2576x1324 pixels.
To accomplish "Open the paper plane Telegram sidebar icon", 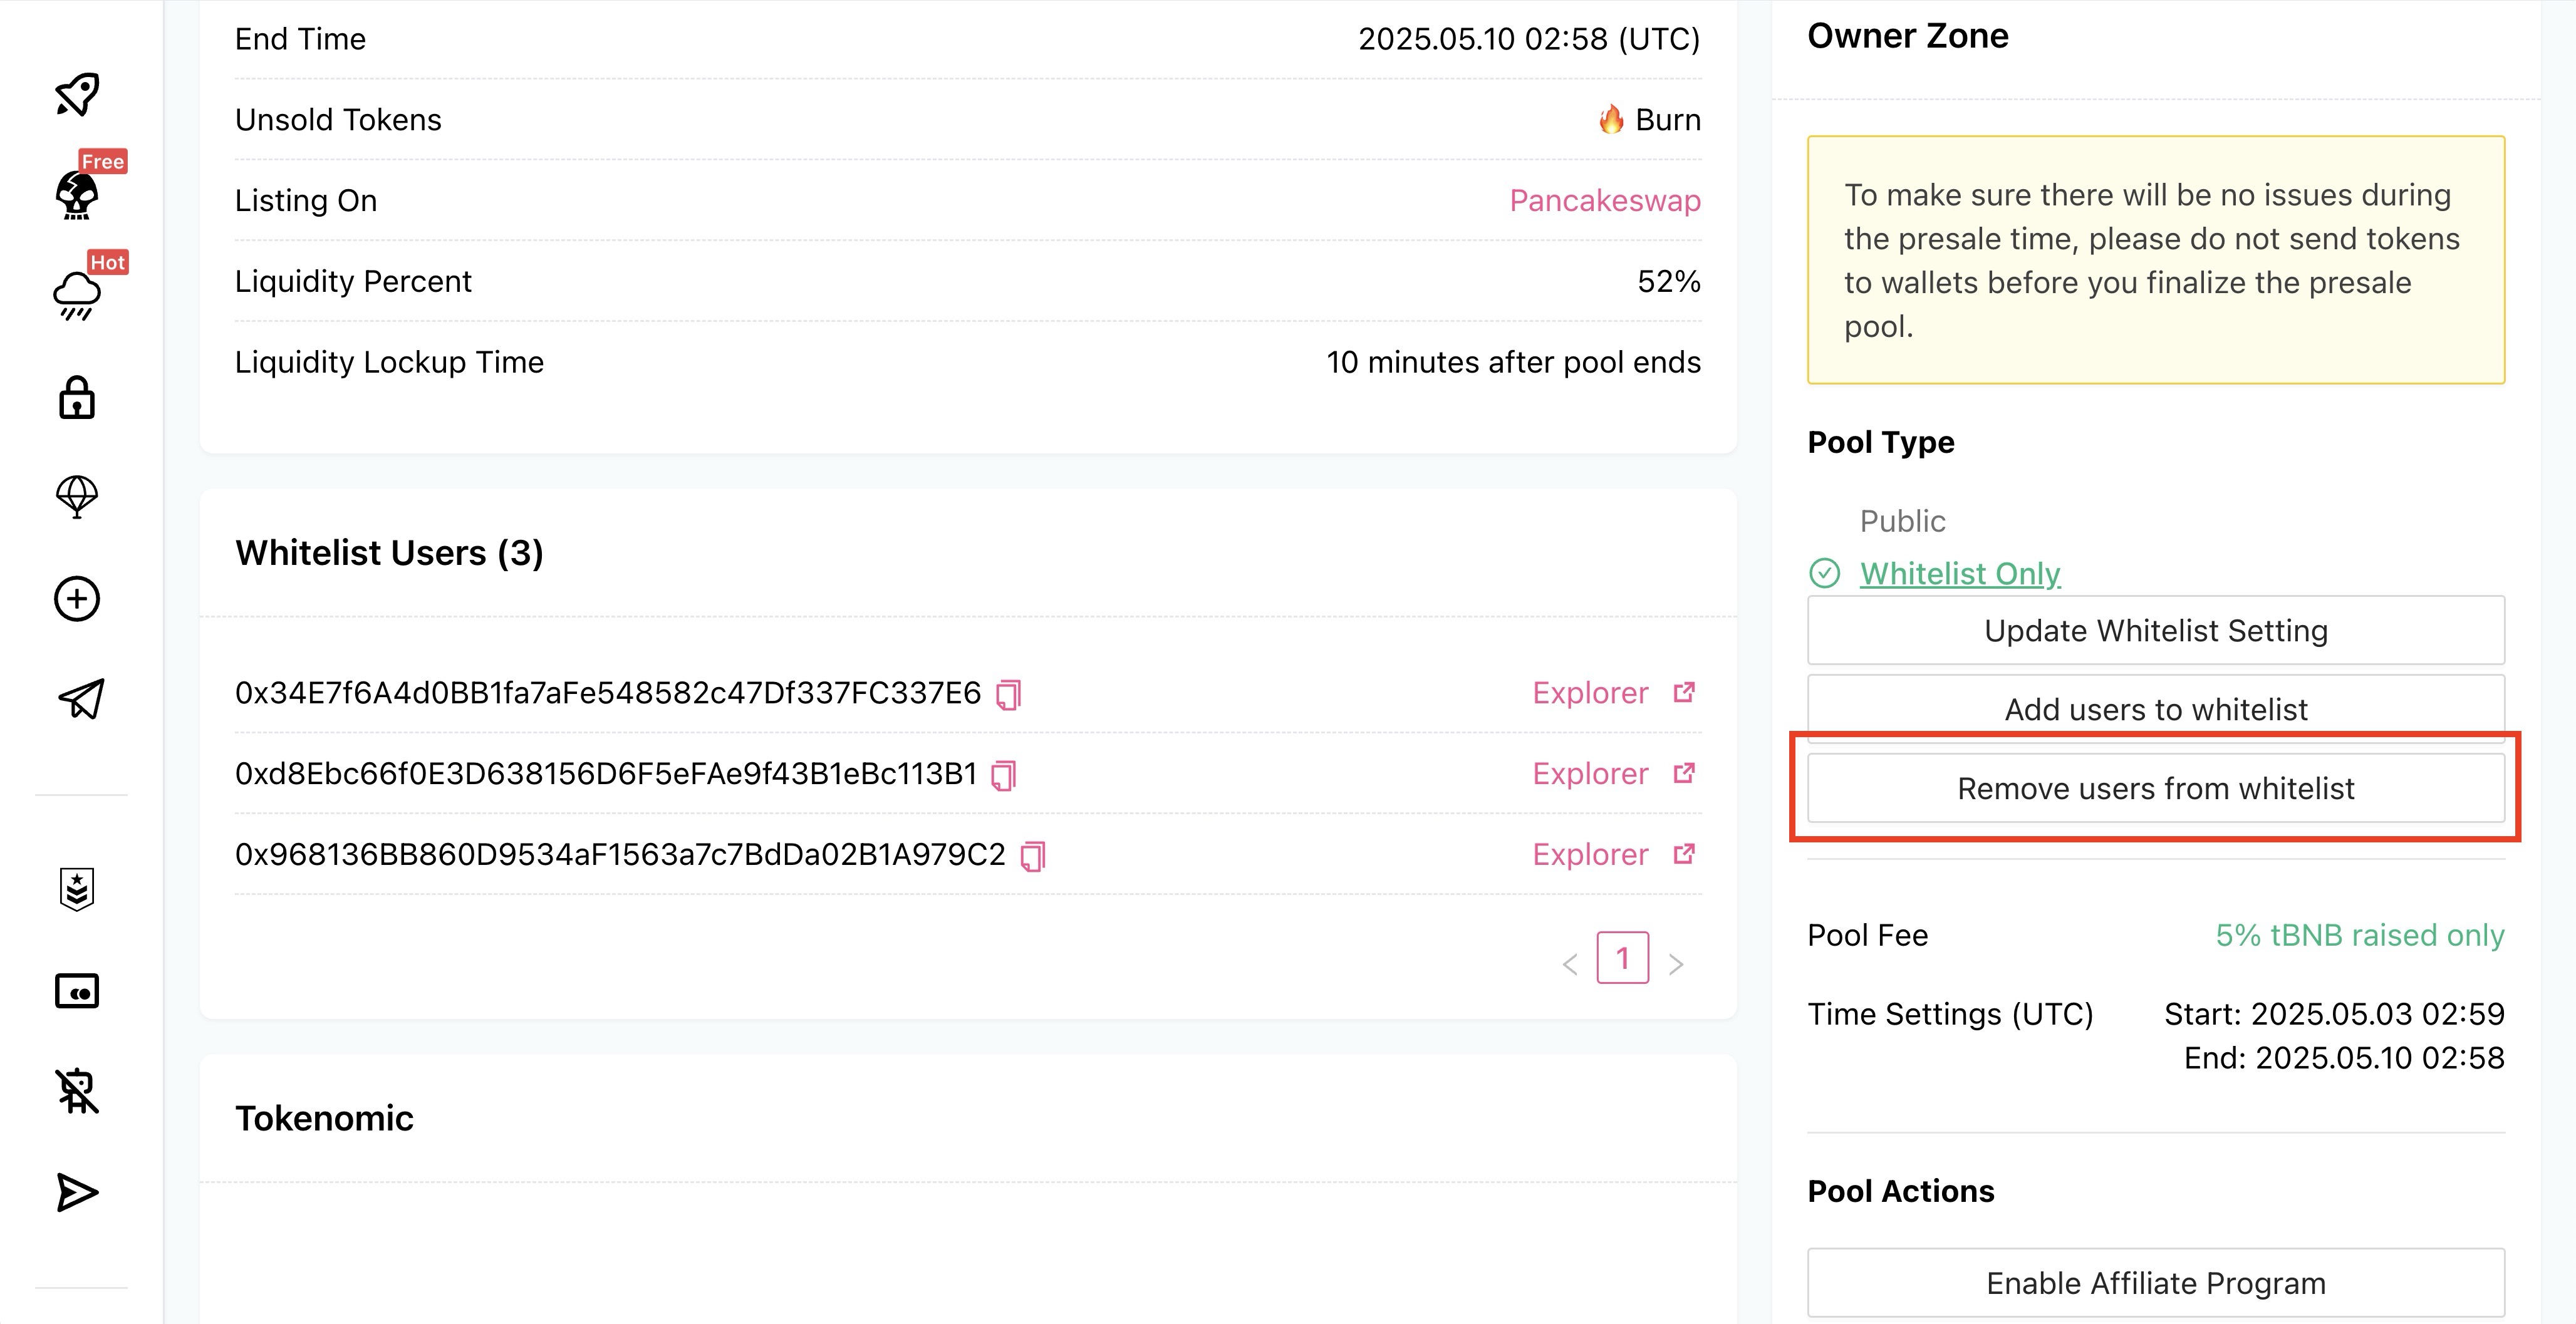I will click(x=80, y=698).
